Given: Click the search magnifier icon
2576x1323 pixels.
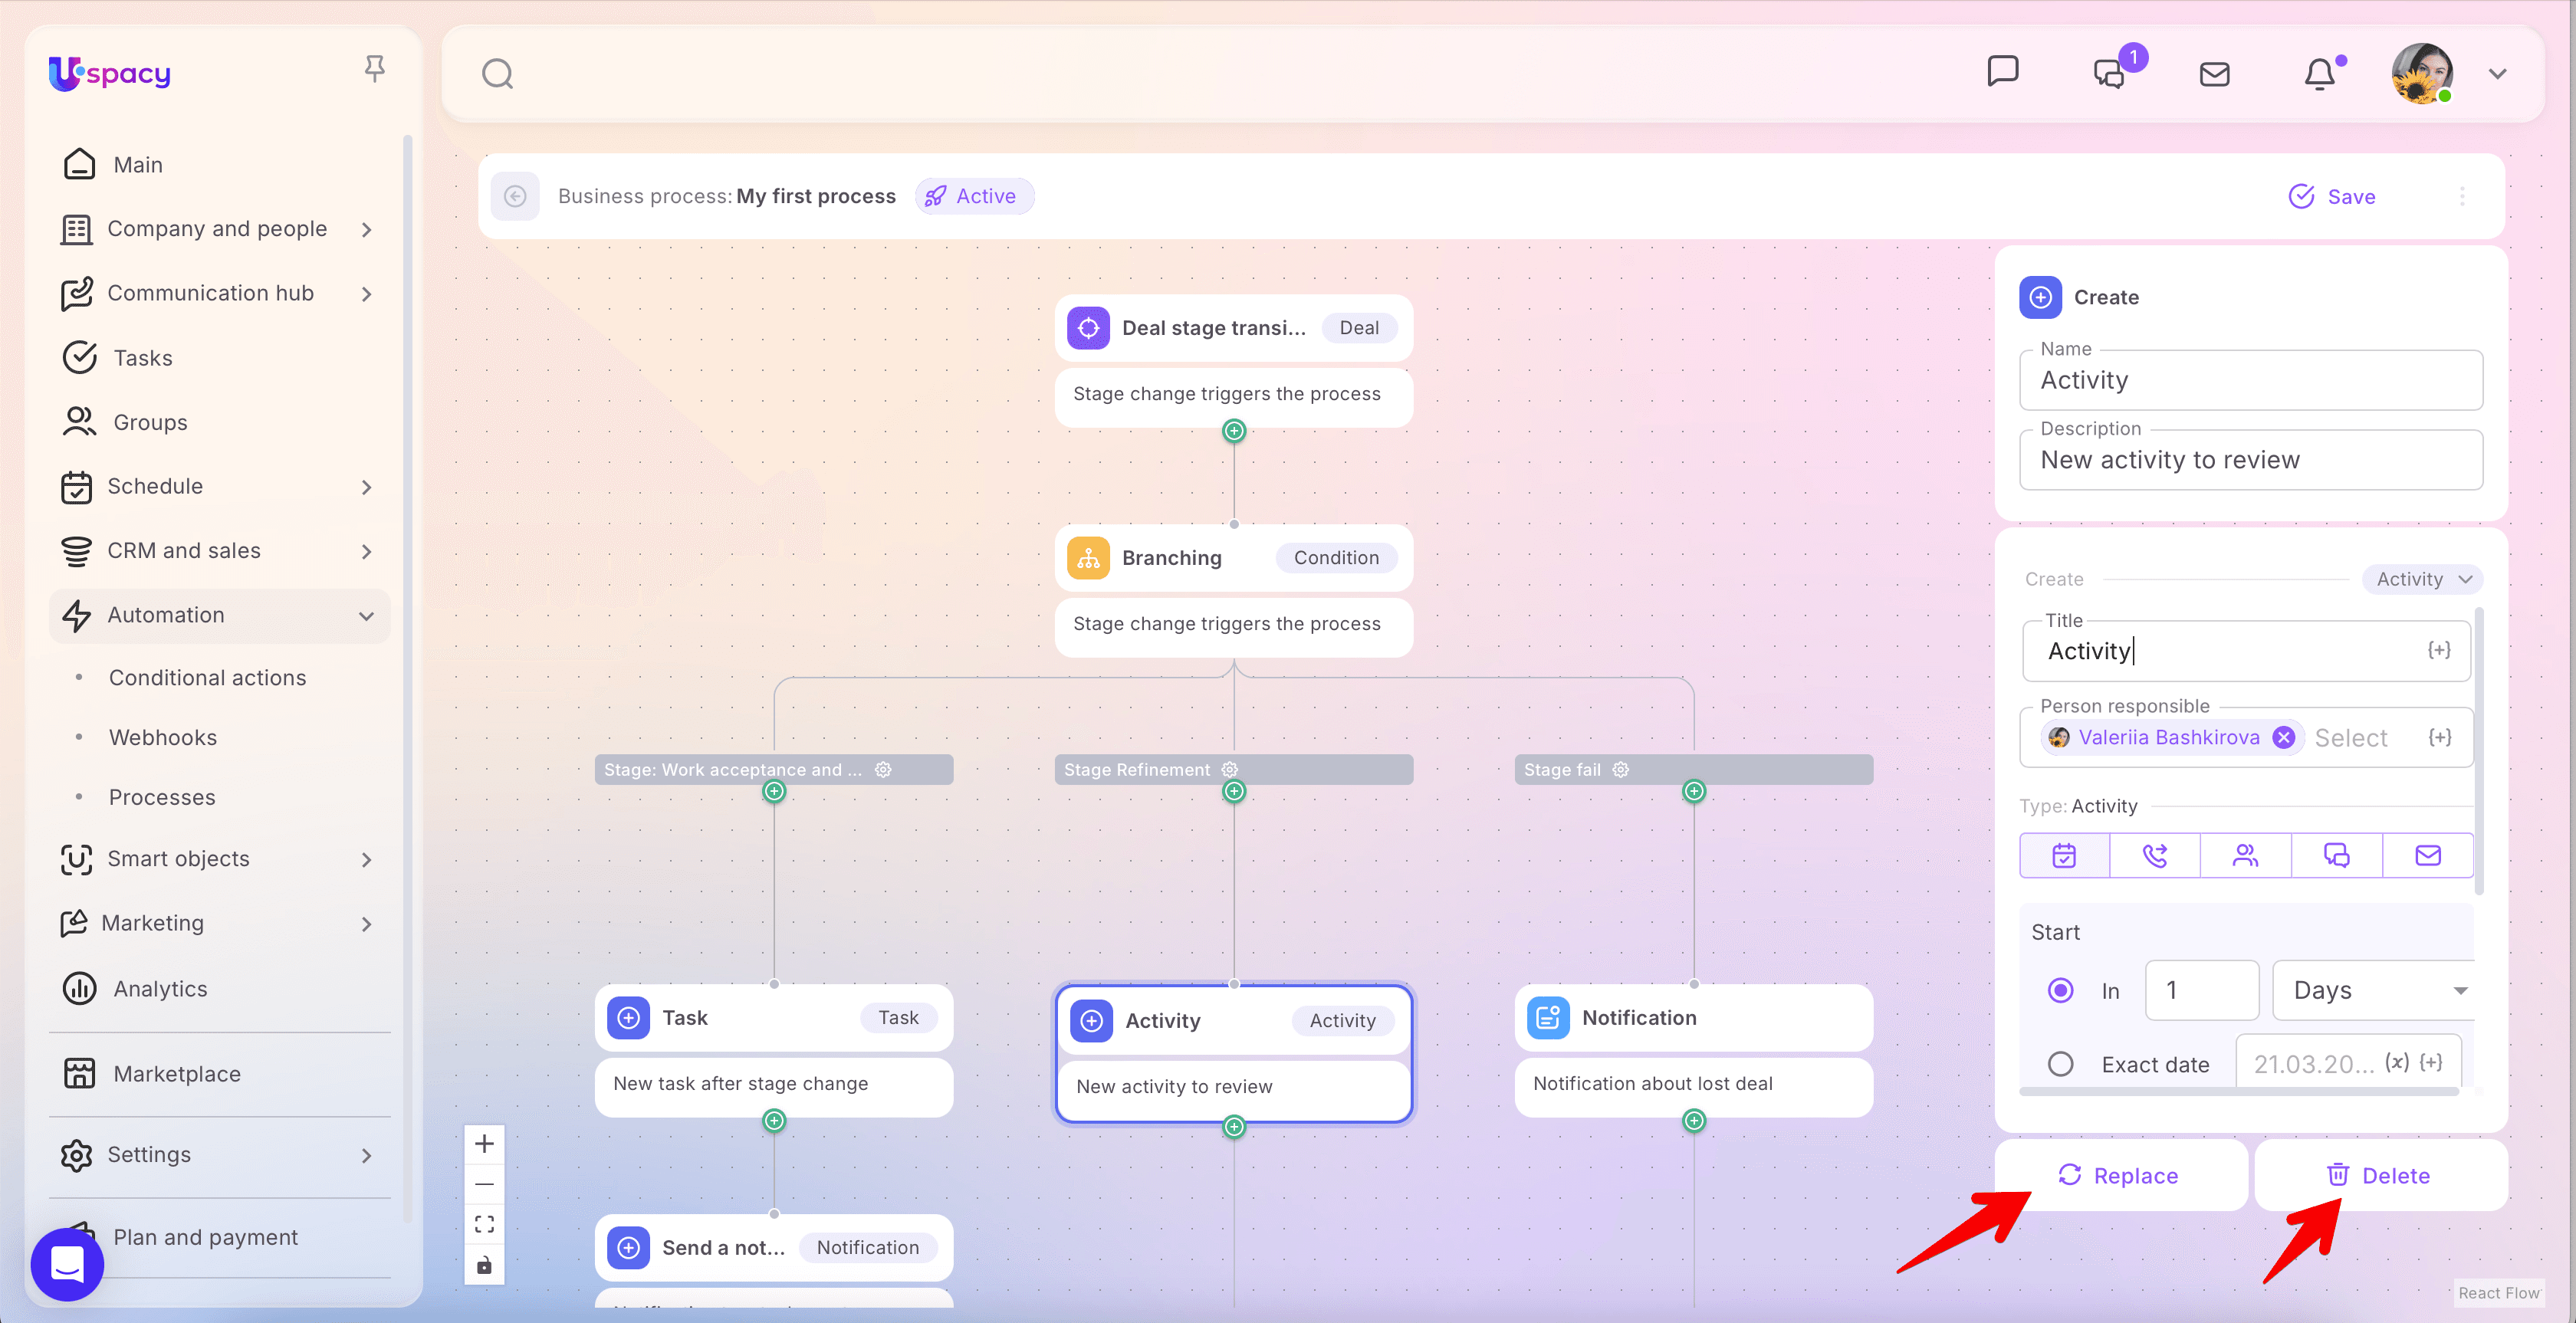Looking at the screenshot, I should [497, 74].
